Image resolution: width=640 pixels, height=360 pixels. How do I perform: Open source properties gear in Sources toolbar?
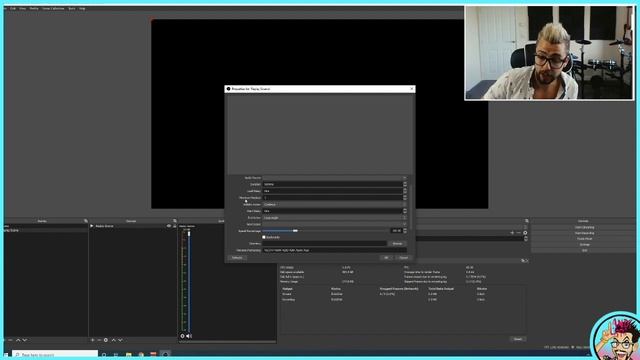point(106,340)
